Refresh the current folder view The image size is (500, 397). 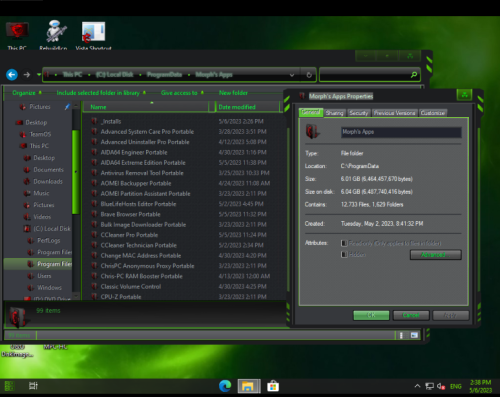pyautogui.click(x=309, y=75)
